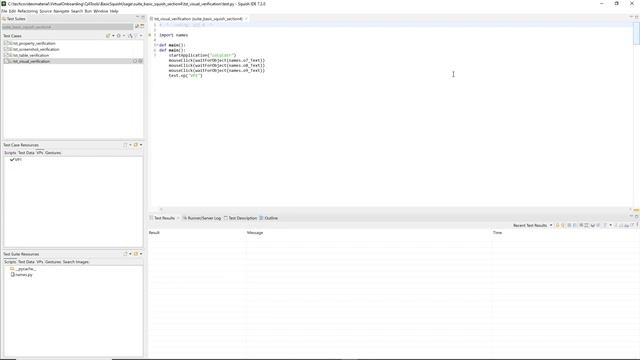Click the second toolbar icon in Test Suite Resources
Image resolution: width=640 pixels, height=360 pixels.
point(136,254)
